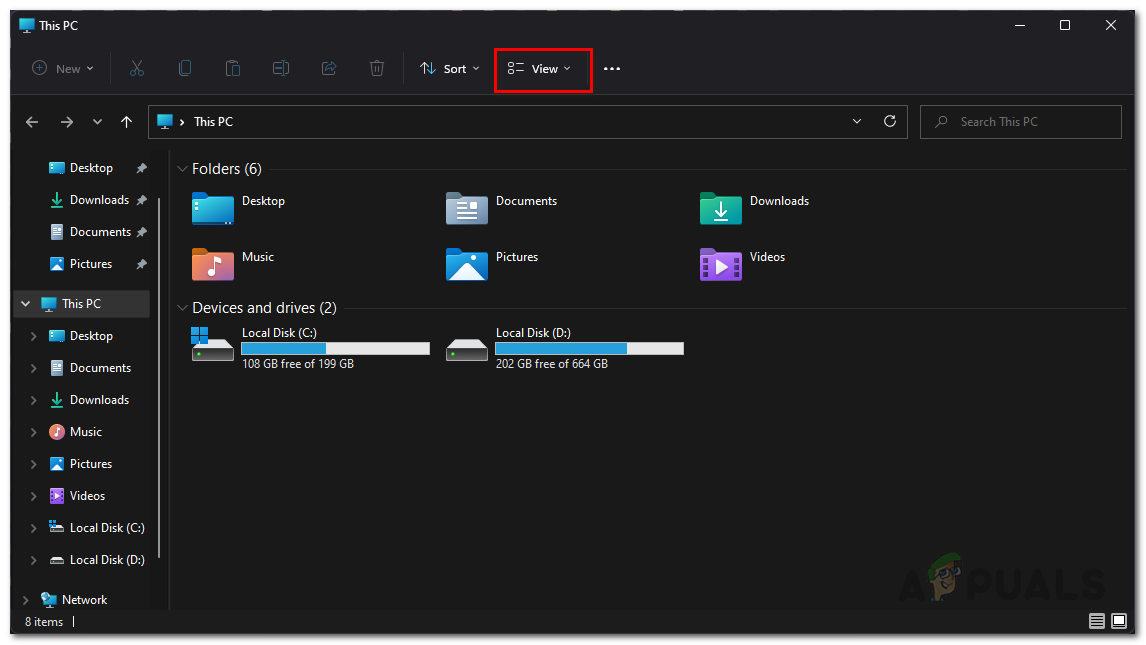Open the Sort dropdown menu
Image resolution: width=1146 pixels, height=645 pixels.
click(x=449, y=69)
